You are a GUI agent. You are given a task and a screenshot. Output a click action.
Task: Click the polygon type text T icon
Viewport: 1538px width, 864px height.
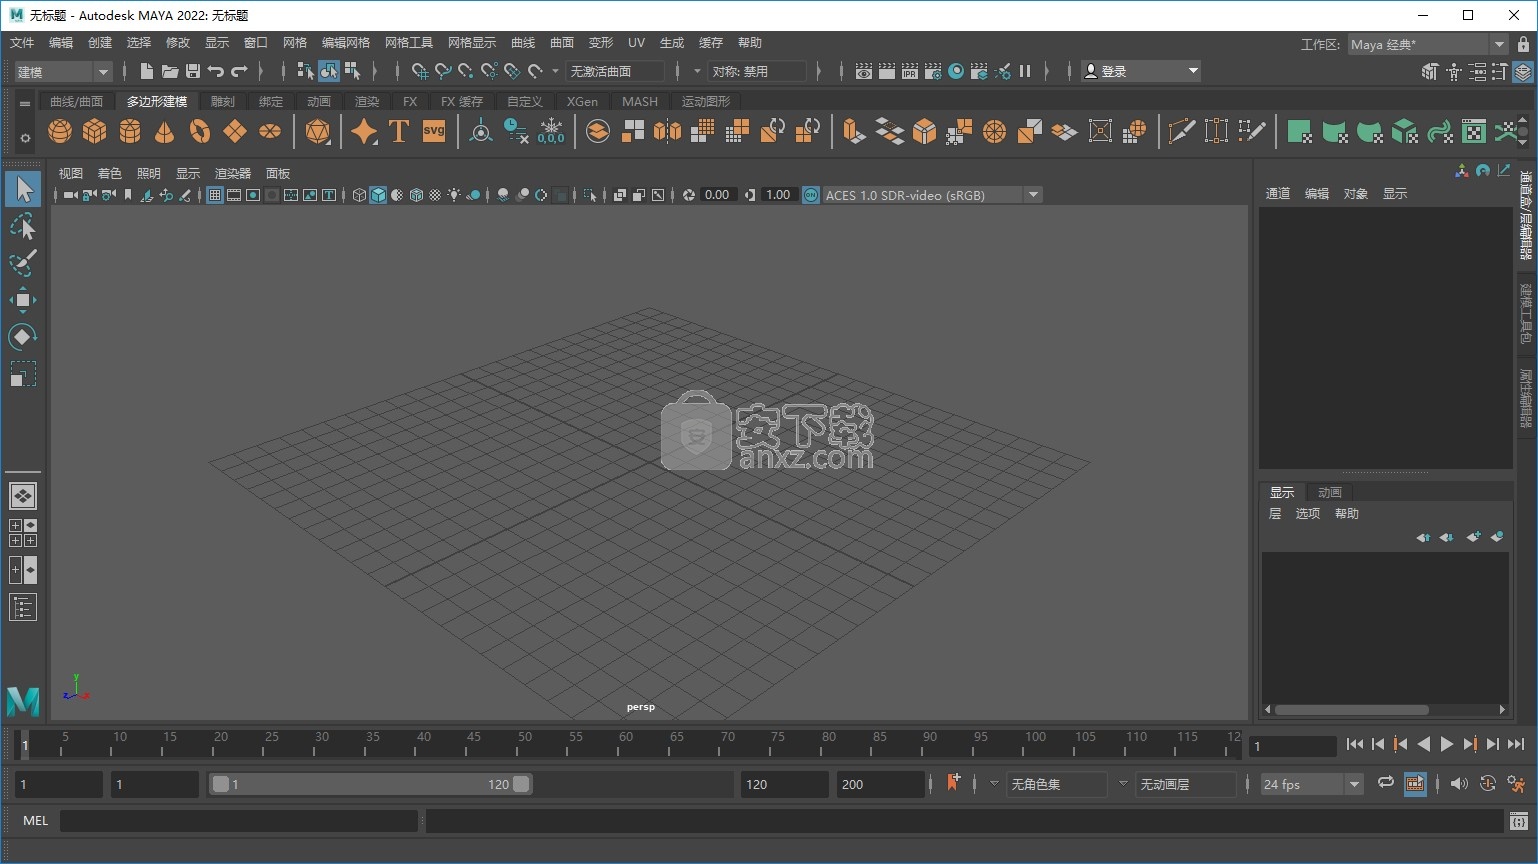(399, 131)
